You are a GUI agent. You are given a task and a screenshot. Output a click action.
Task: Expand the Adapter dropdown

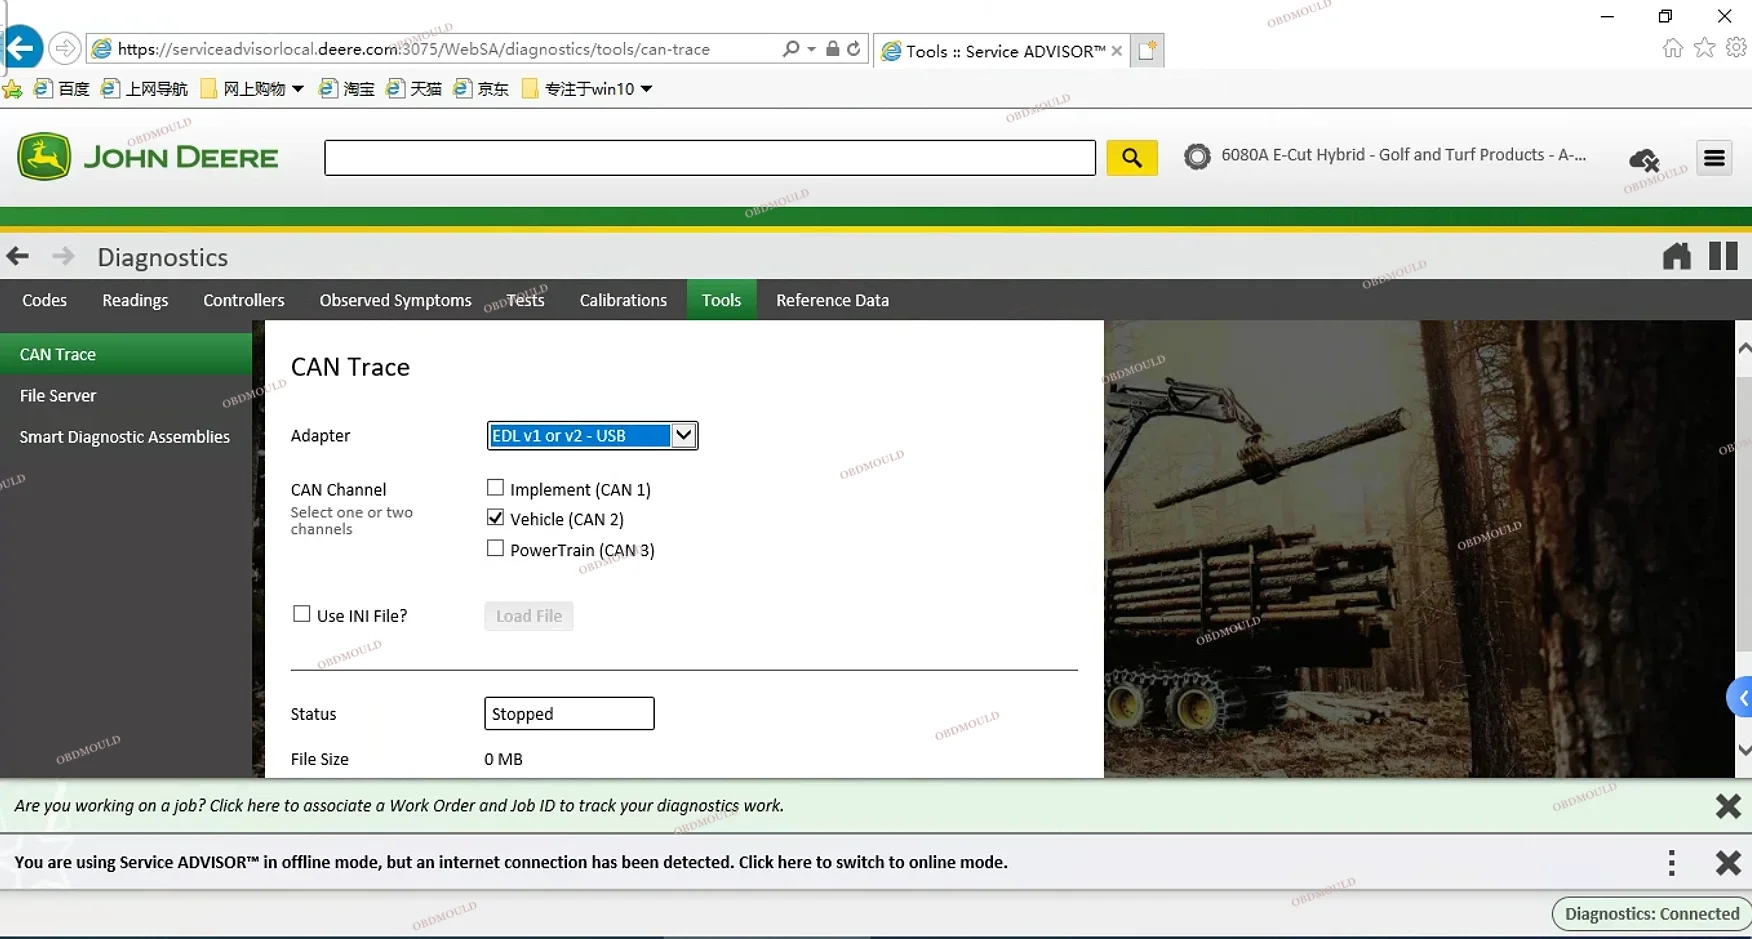pos(683,436)
